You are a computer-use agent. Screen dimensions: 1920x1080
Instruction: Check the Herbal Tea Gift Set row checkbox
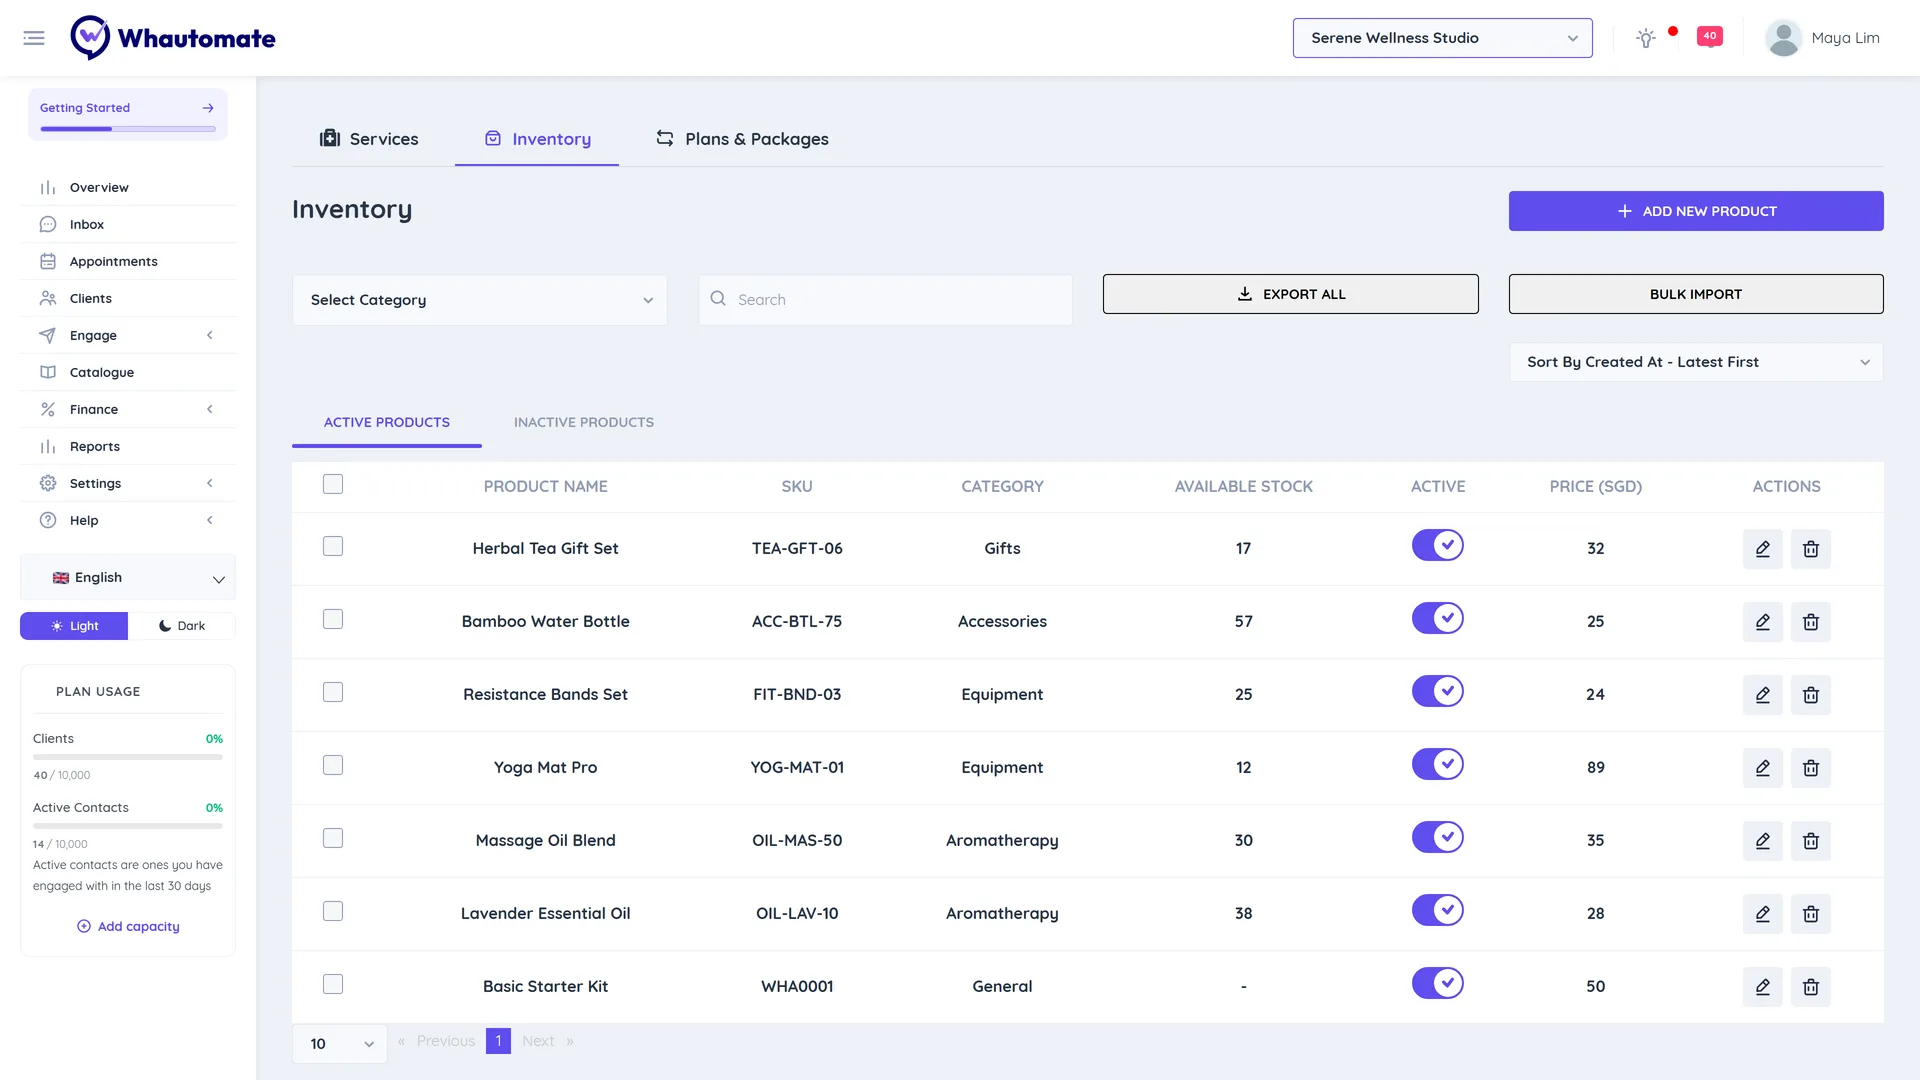pyautogui.click(x=333, y=546)
